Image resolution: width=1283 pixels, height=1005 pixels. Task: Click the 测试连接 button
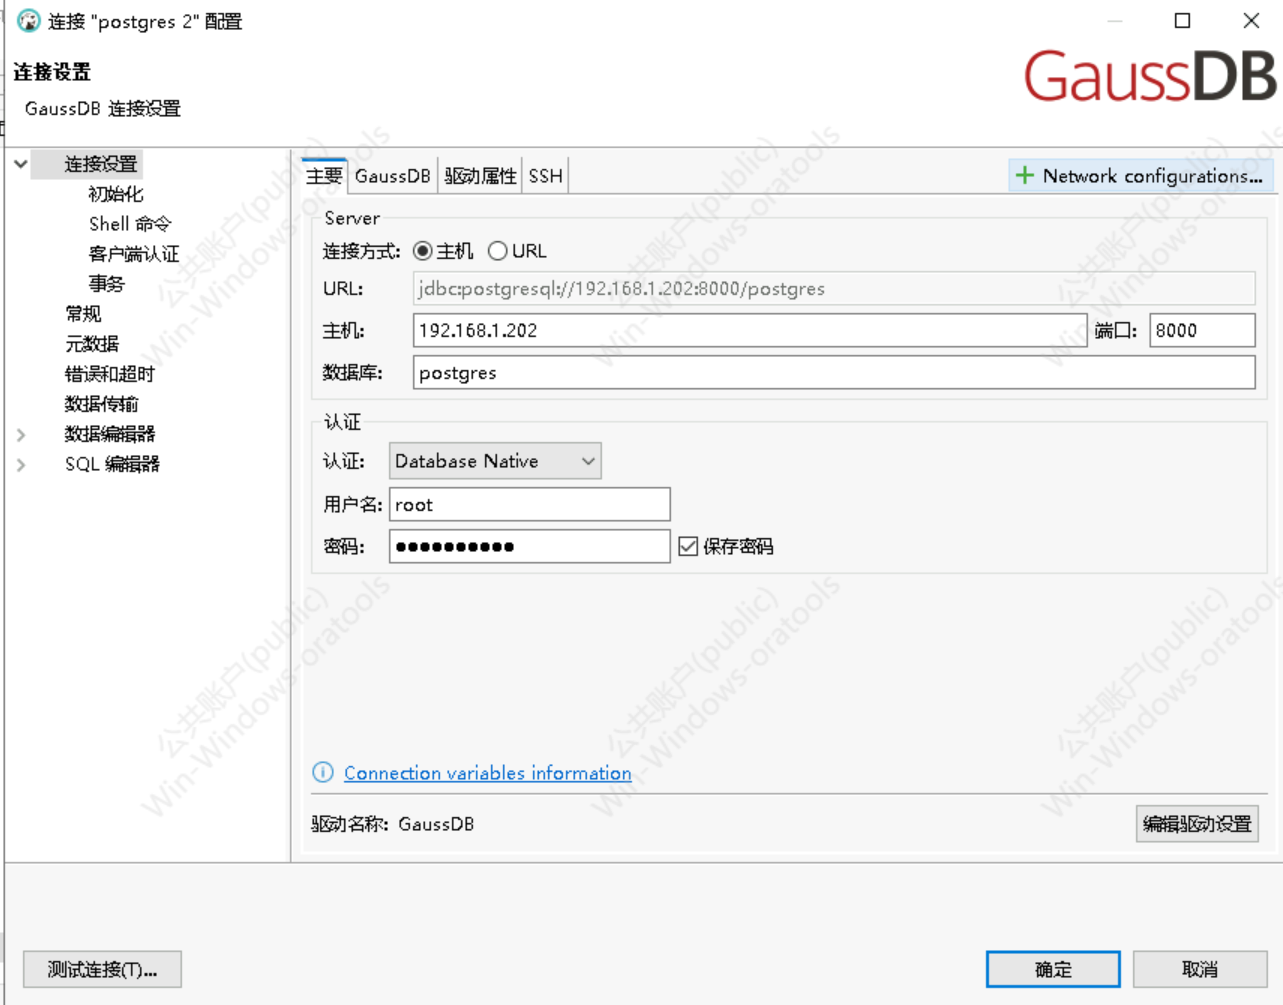coord(102,969)
